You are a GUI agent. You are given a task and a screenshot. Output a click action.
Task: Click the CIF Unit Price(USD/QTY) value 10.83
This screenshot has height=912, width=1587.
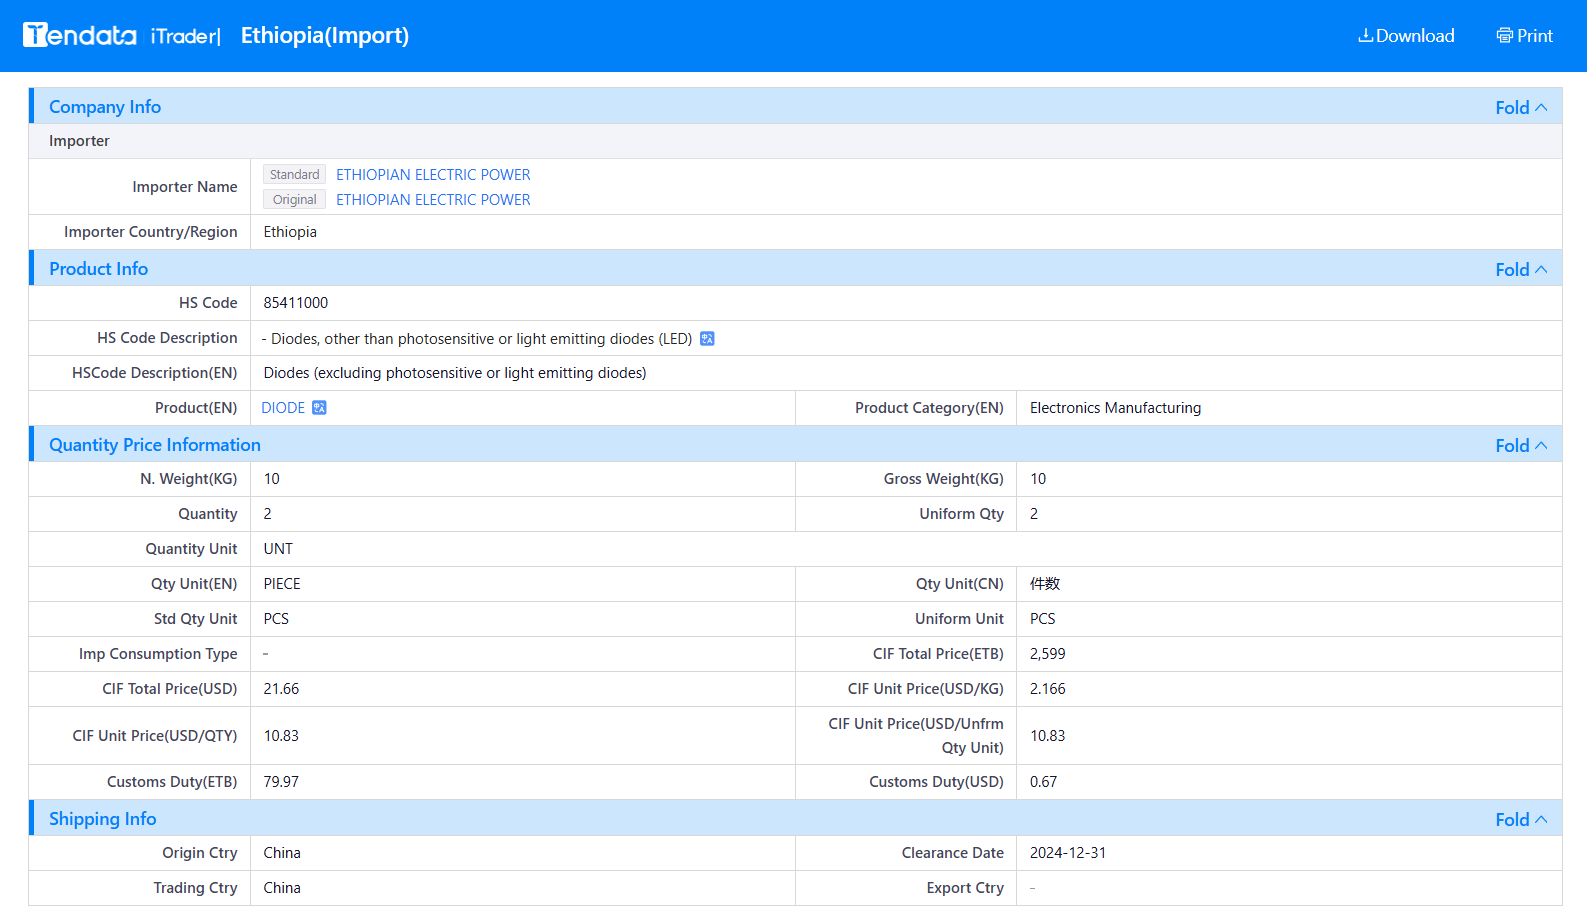point(281,736)
